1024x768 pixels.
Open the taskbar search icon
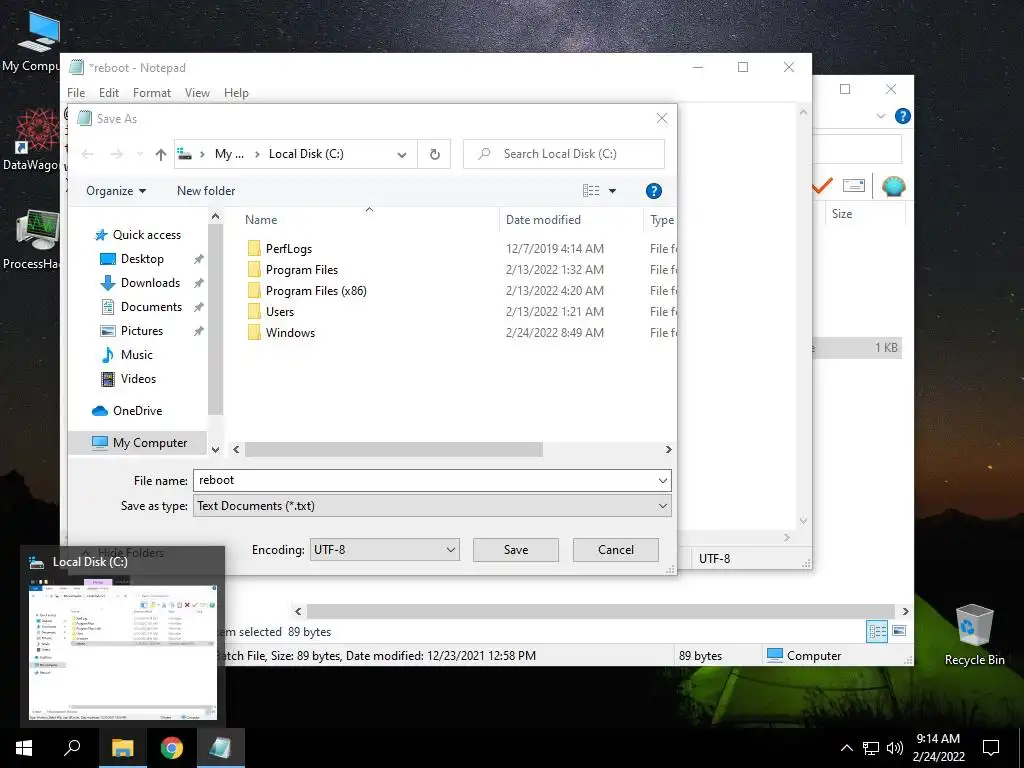tap(72, 748)
